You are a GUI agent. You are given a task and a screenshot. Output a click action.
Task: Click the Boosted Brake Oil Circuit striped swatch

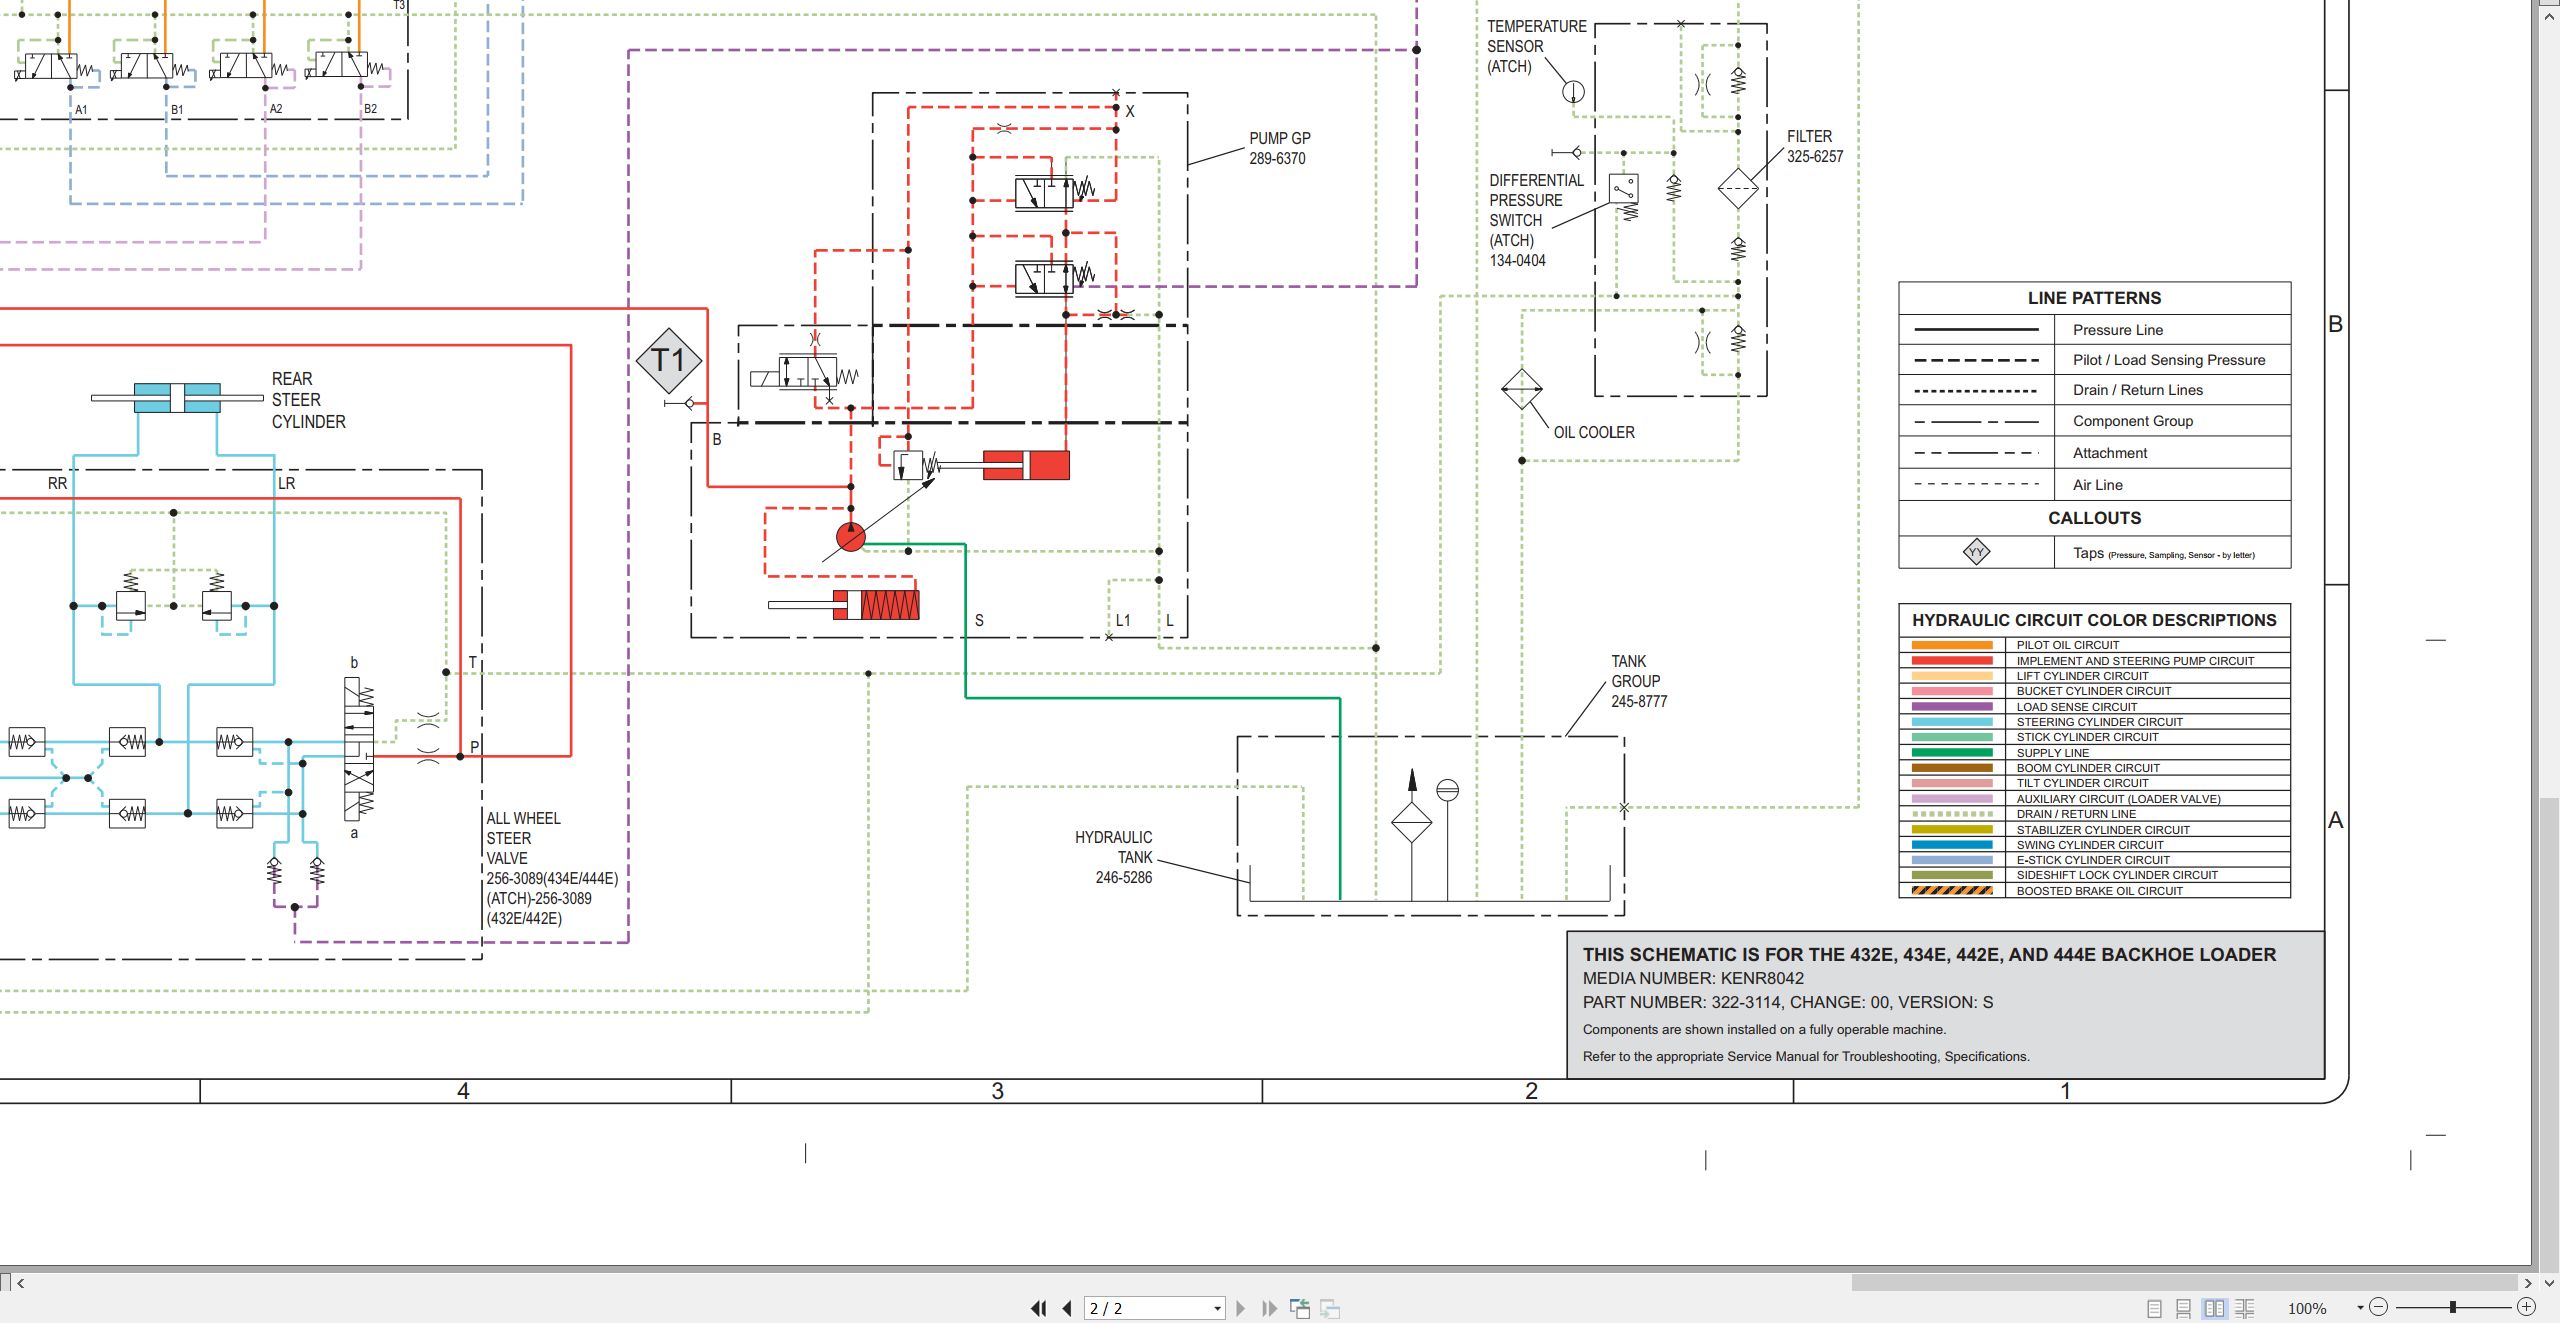pyautogui.click(x=1952, y=891)
